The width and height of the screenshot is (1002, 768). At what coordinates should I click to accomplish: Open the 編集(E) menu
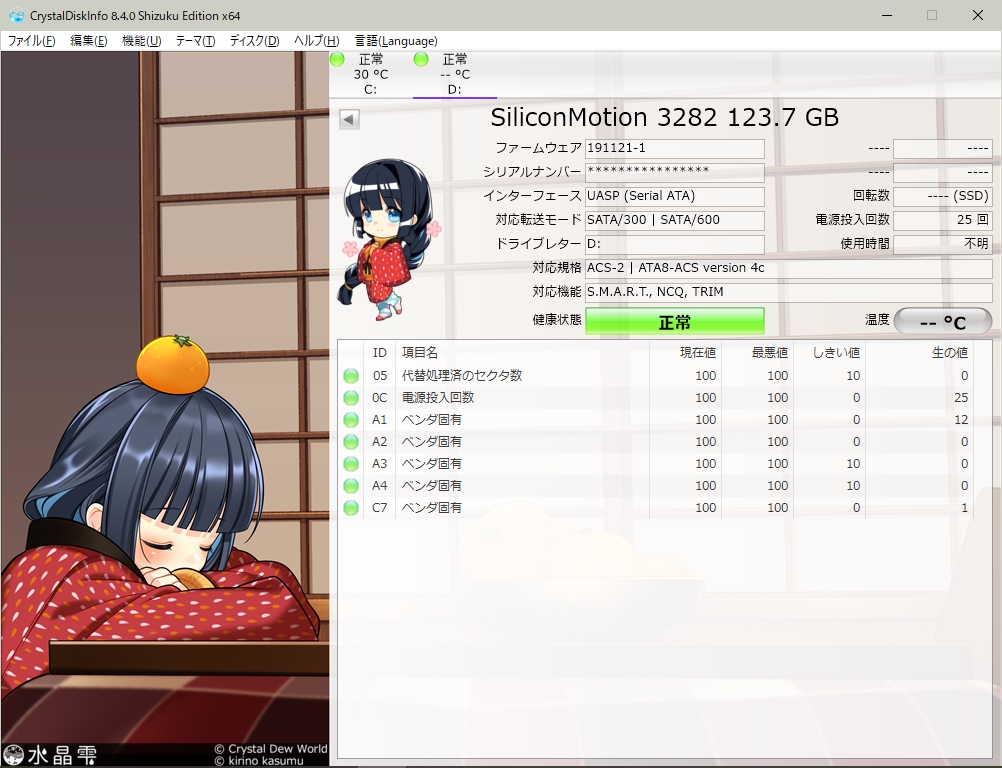pos(88,41)
